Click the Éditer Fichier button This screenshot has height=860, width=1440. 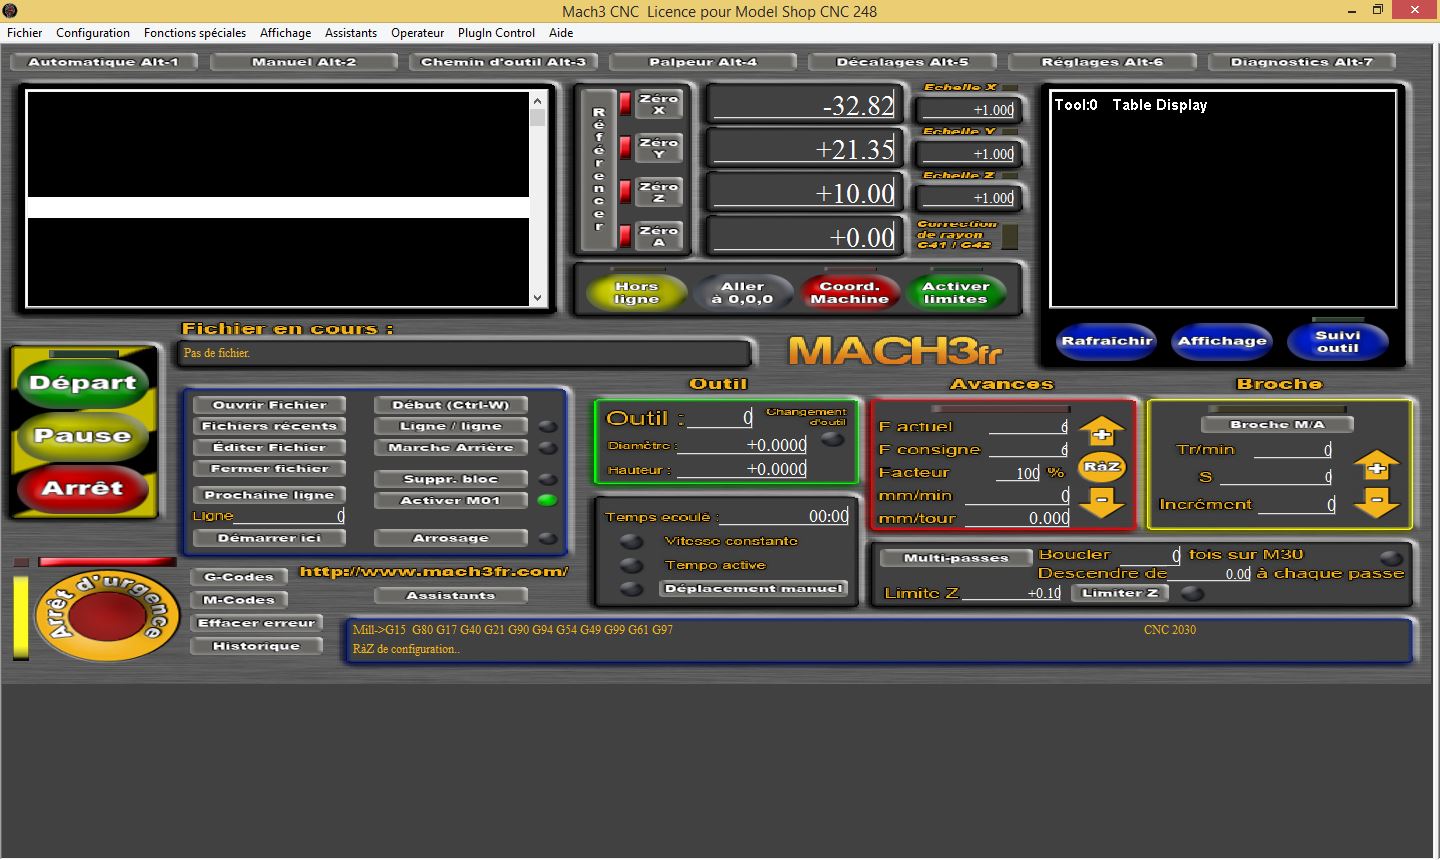269,447
